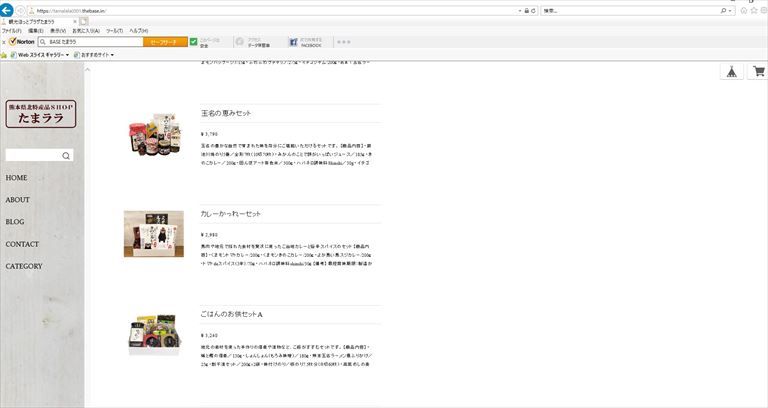
Task: Click the favorites bar add star icon
Action: click(x=4, y=55)
